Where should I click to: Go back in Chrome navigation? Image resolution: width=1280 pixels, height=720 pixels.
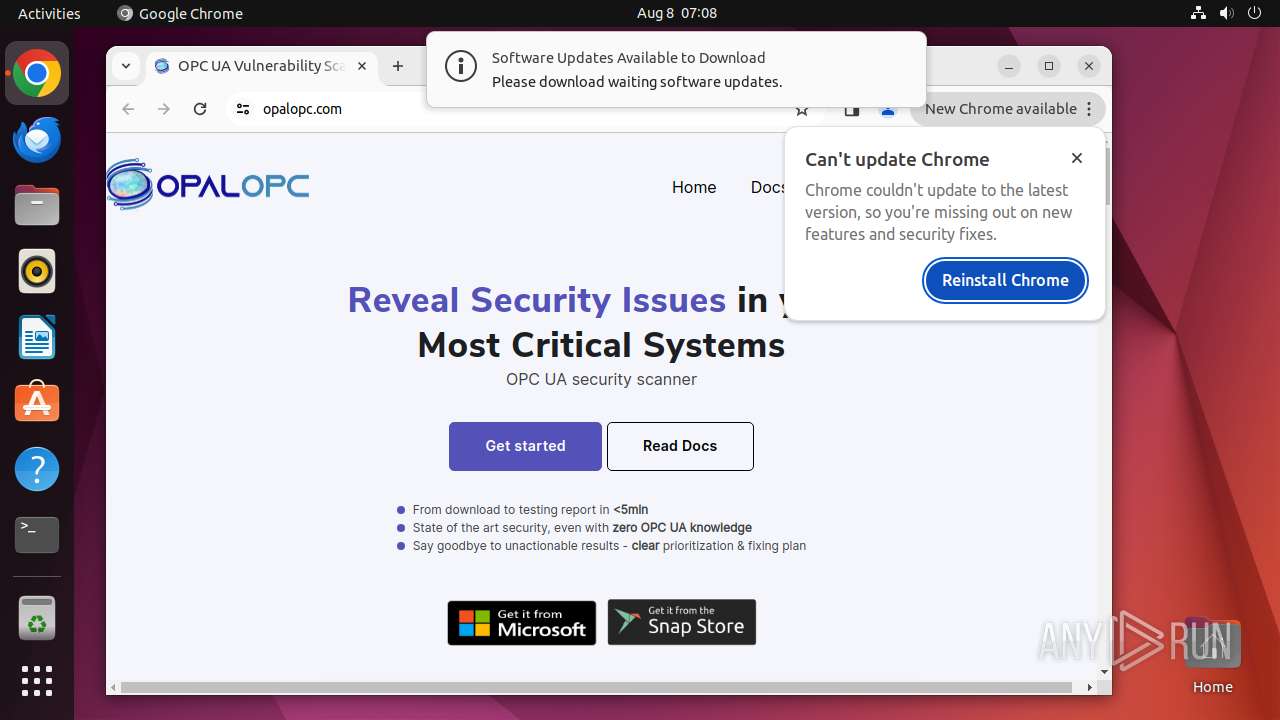coord(128,109)
